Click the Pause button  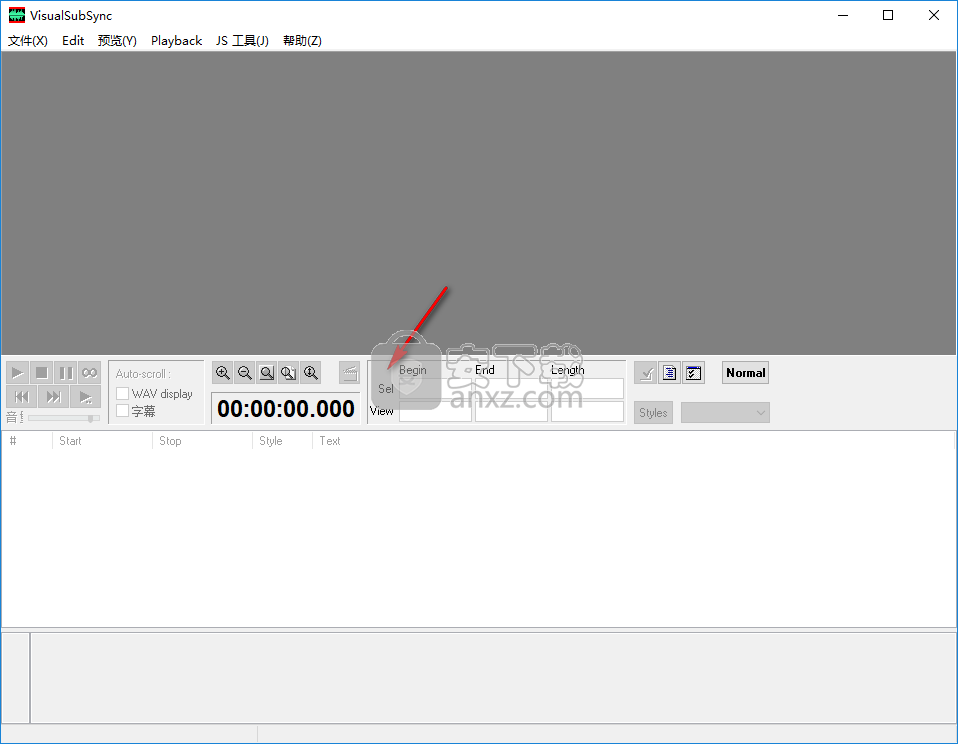(65, 373)
